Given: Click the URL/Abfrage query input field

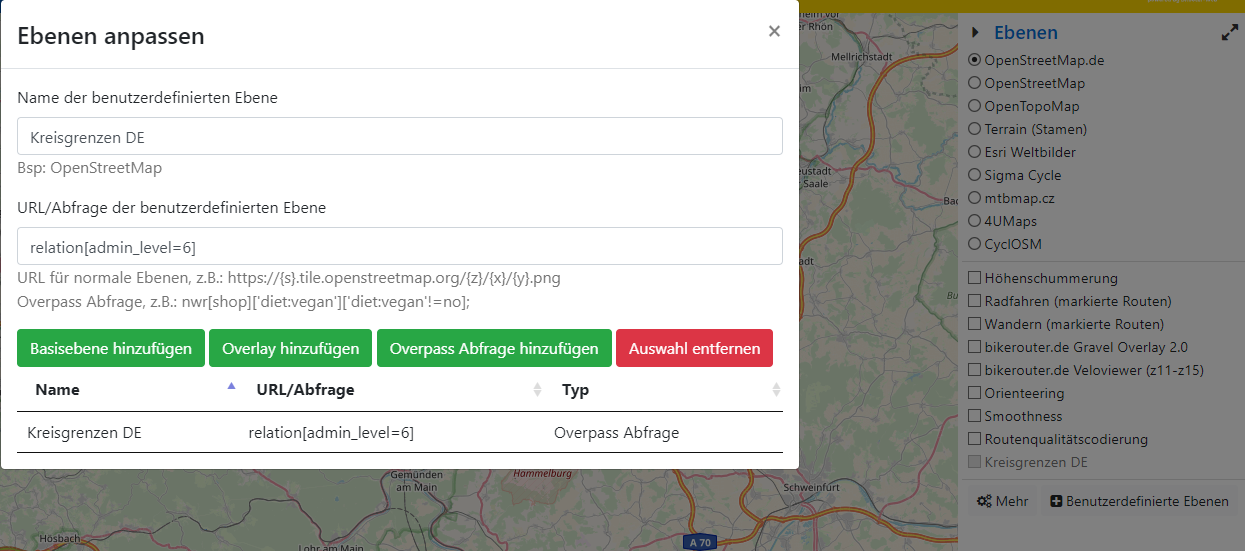Looking at the screenshot, I should click(x=399, y=246).
